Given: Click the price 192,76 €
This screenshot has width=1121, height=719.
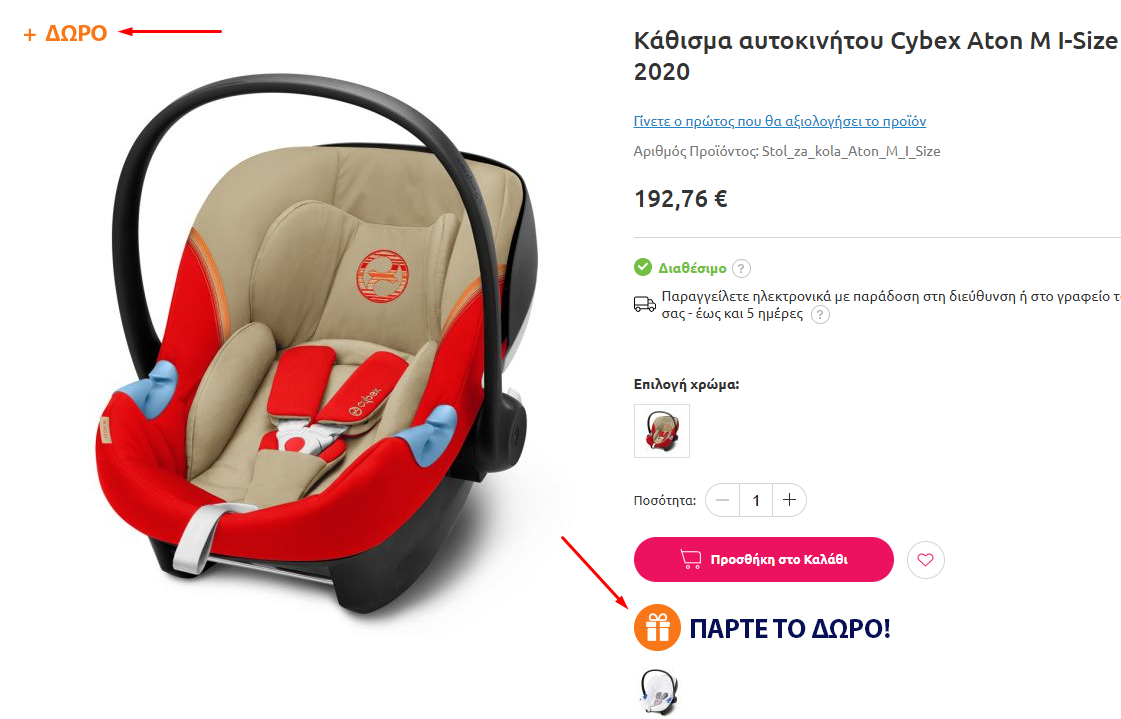Looking at the screenshot, I should [681, 199].
